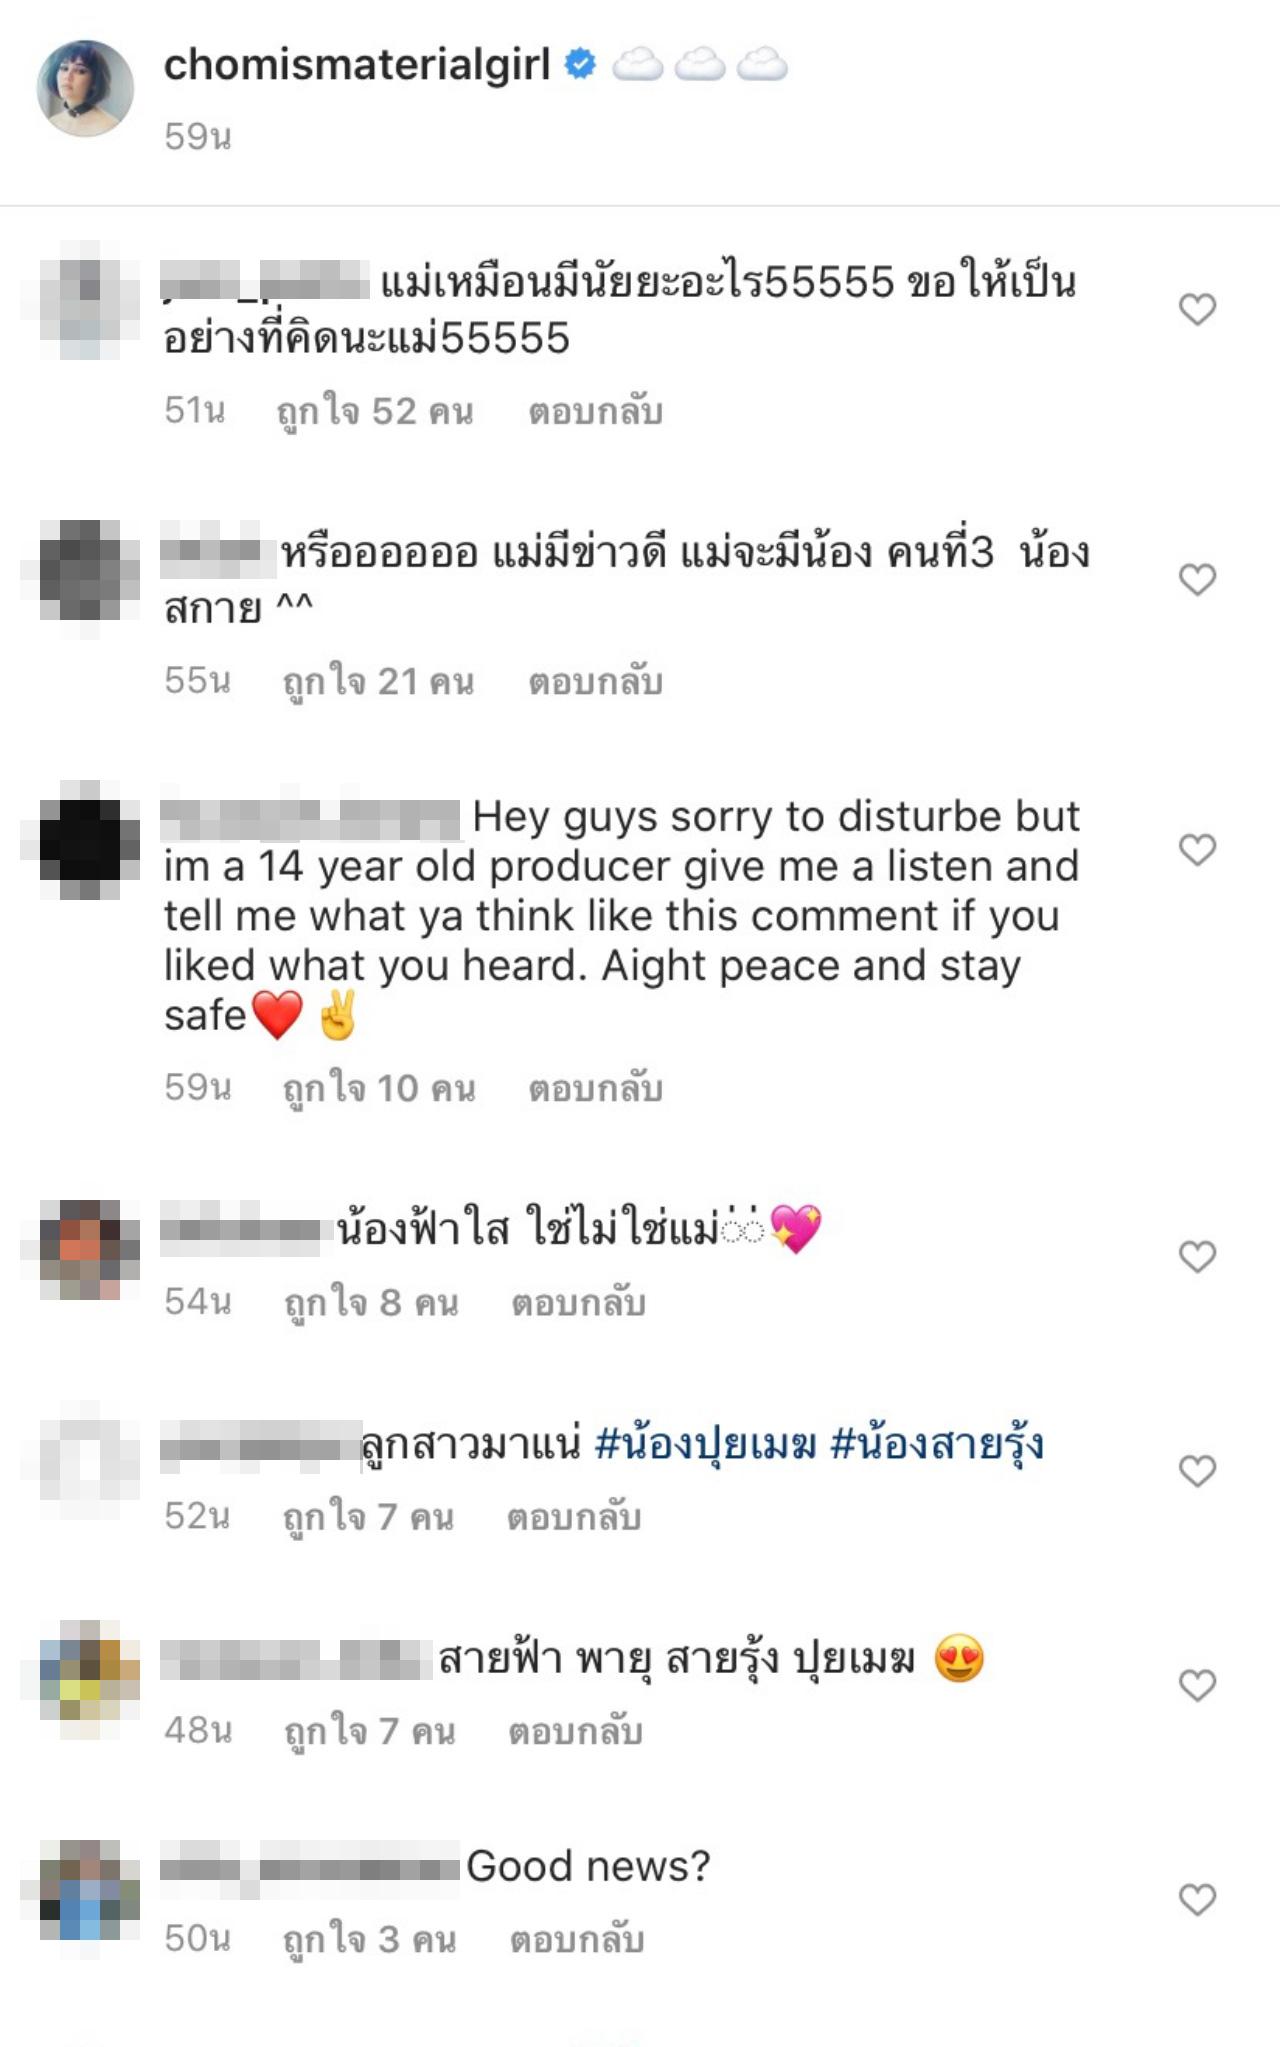Image resolution: width=1280 pixels, height=2047 pixels.
Task: Open hashtag #น้องสายรุ้ง
Action: tap(938, 1444)
